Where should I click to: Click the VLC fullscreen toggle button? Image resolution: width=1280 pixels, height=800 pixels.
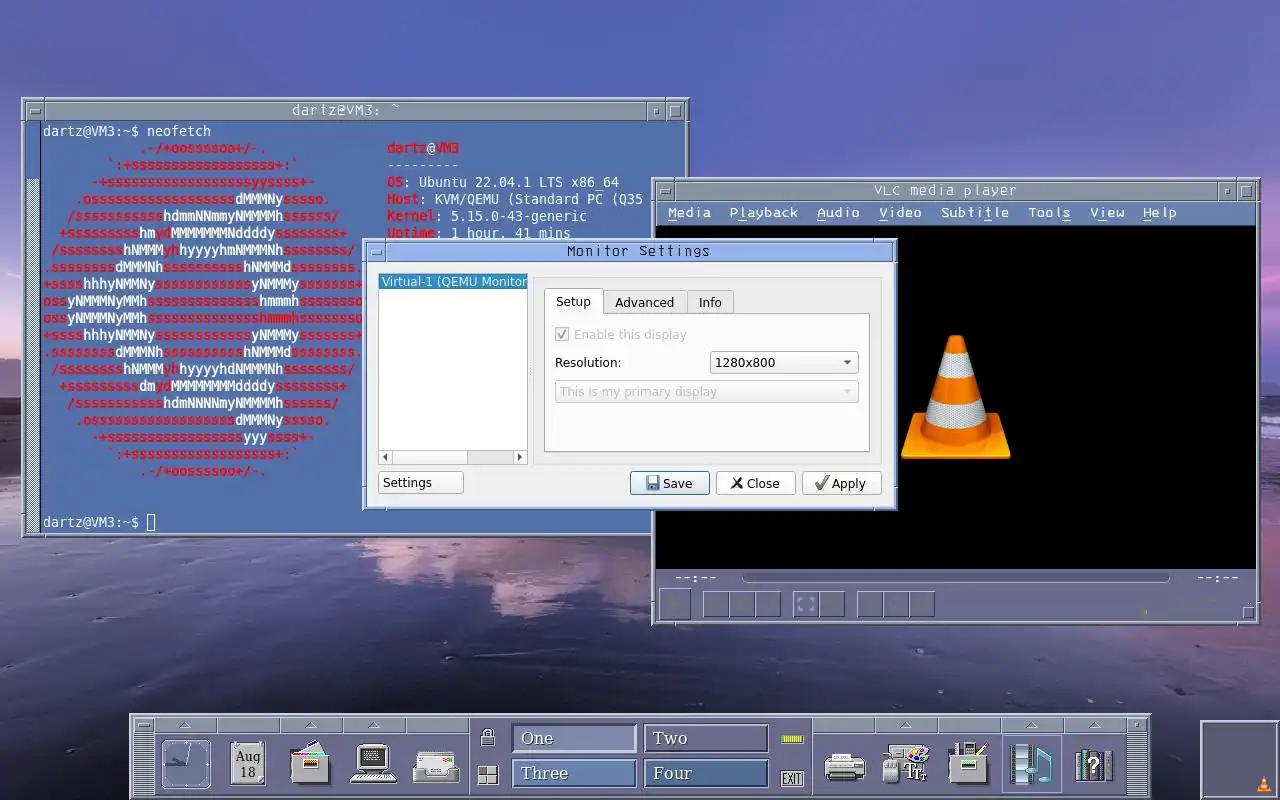pyautogui.click(x=806, y=604)
